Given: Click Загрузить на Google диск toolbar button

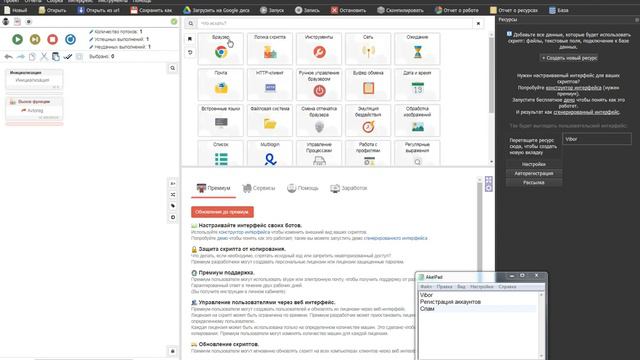Looking at the screenshot, I should pos(216,10).
